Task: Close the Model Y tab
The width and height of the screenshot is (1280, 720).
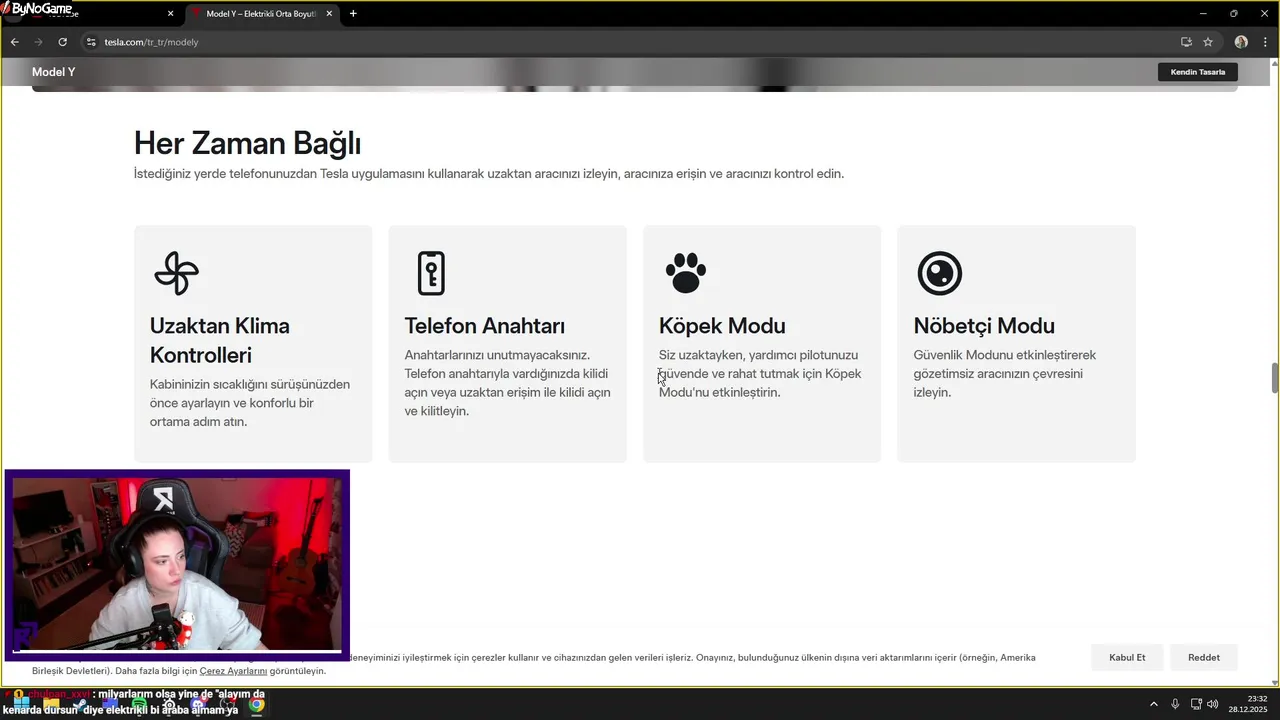Action: tap(329, 14)
